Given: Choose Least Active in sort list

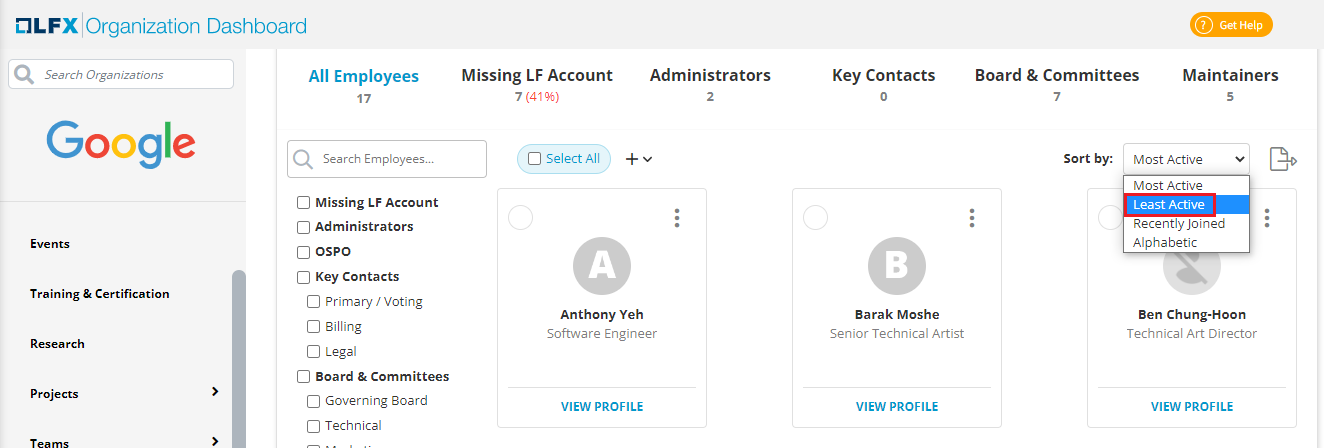Looking at the screenshot, I should [1169, 205].
